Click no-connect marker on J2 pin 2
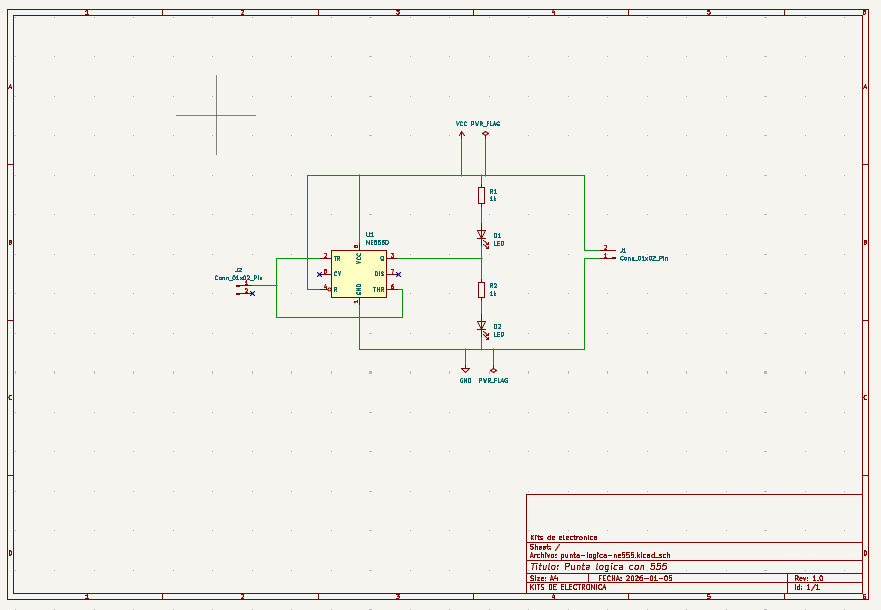881x610 pixels. [252, 293]
